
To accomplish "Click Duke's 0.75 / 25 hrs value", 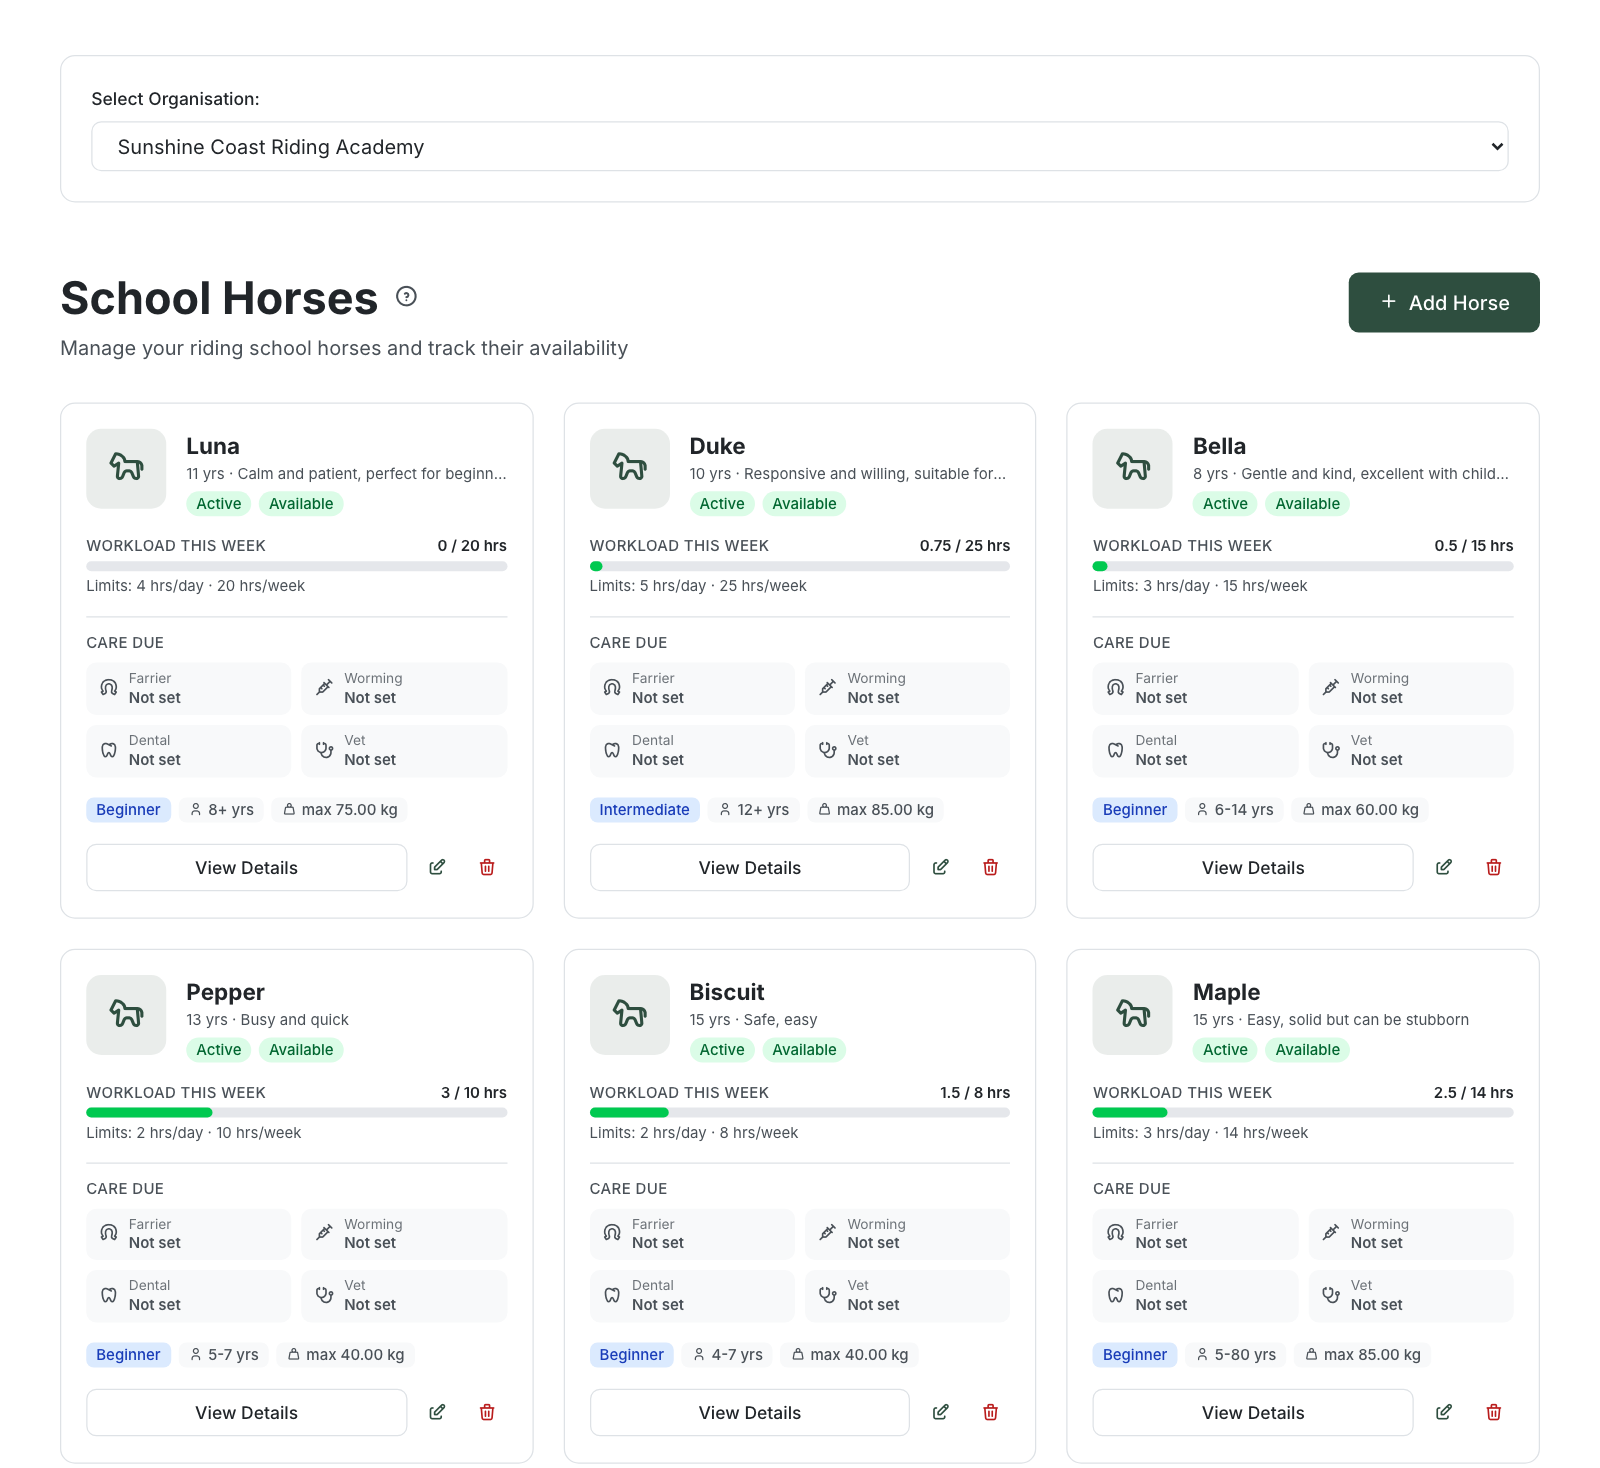I will [964, 545].
